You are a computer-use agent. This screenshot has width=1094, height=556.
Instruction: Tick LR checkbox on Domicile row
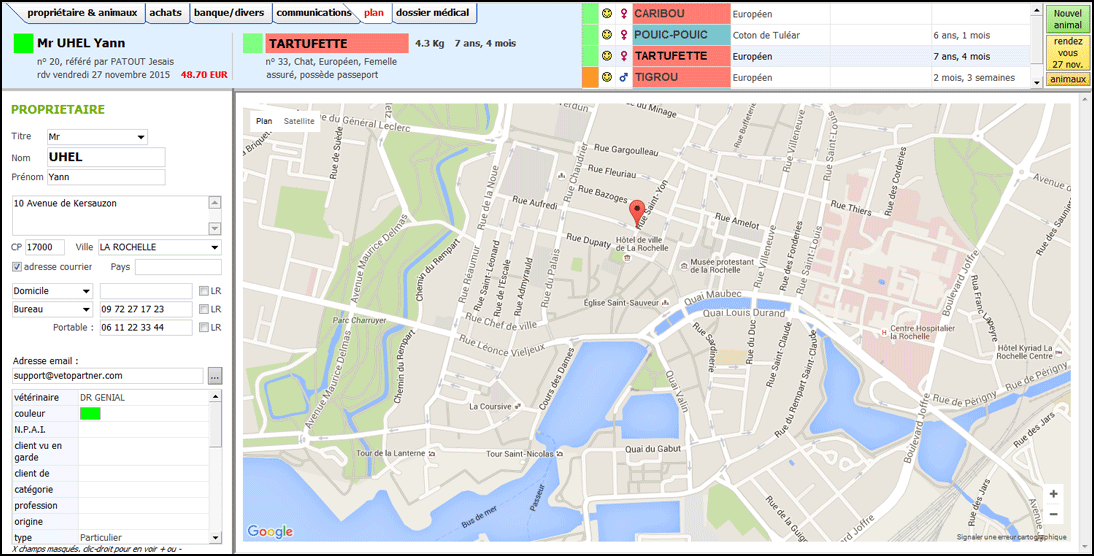click(204, 291)
